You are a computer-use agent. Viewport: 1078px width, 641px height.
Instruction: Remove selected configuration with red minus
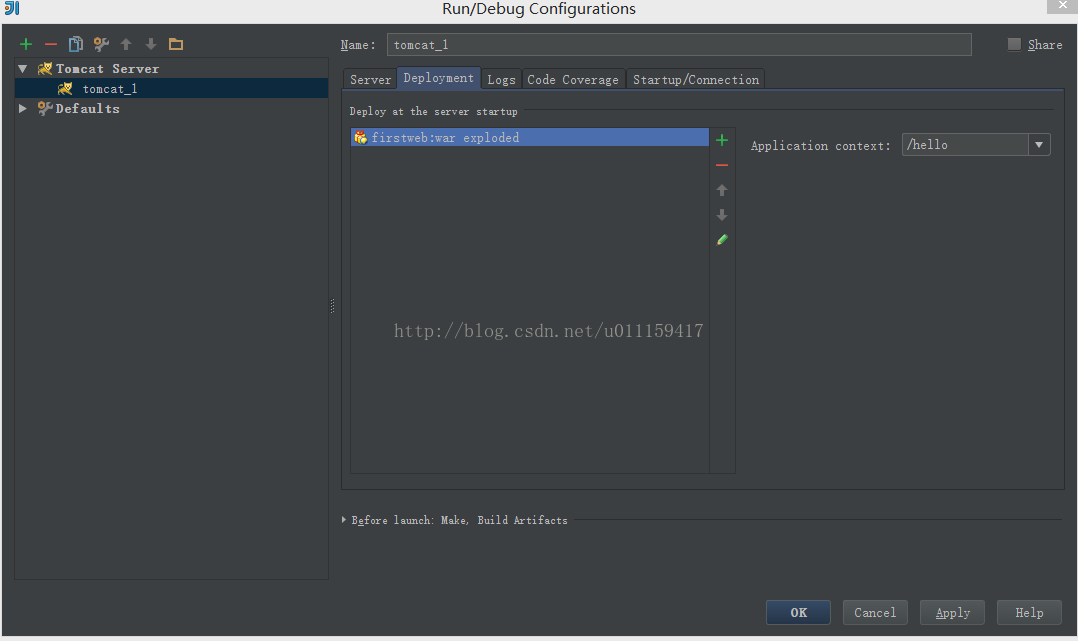51,44
